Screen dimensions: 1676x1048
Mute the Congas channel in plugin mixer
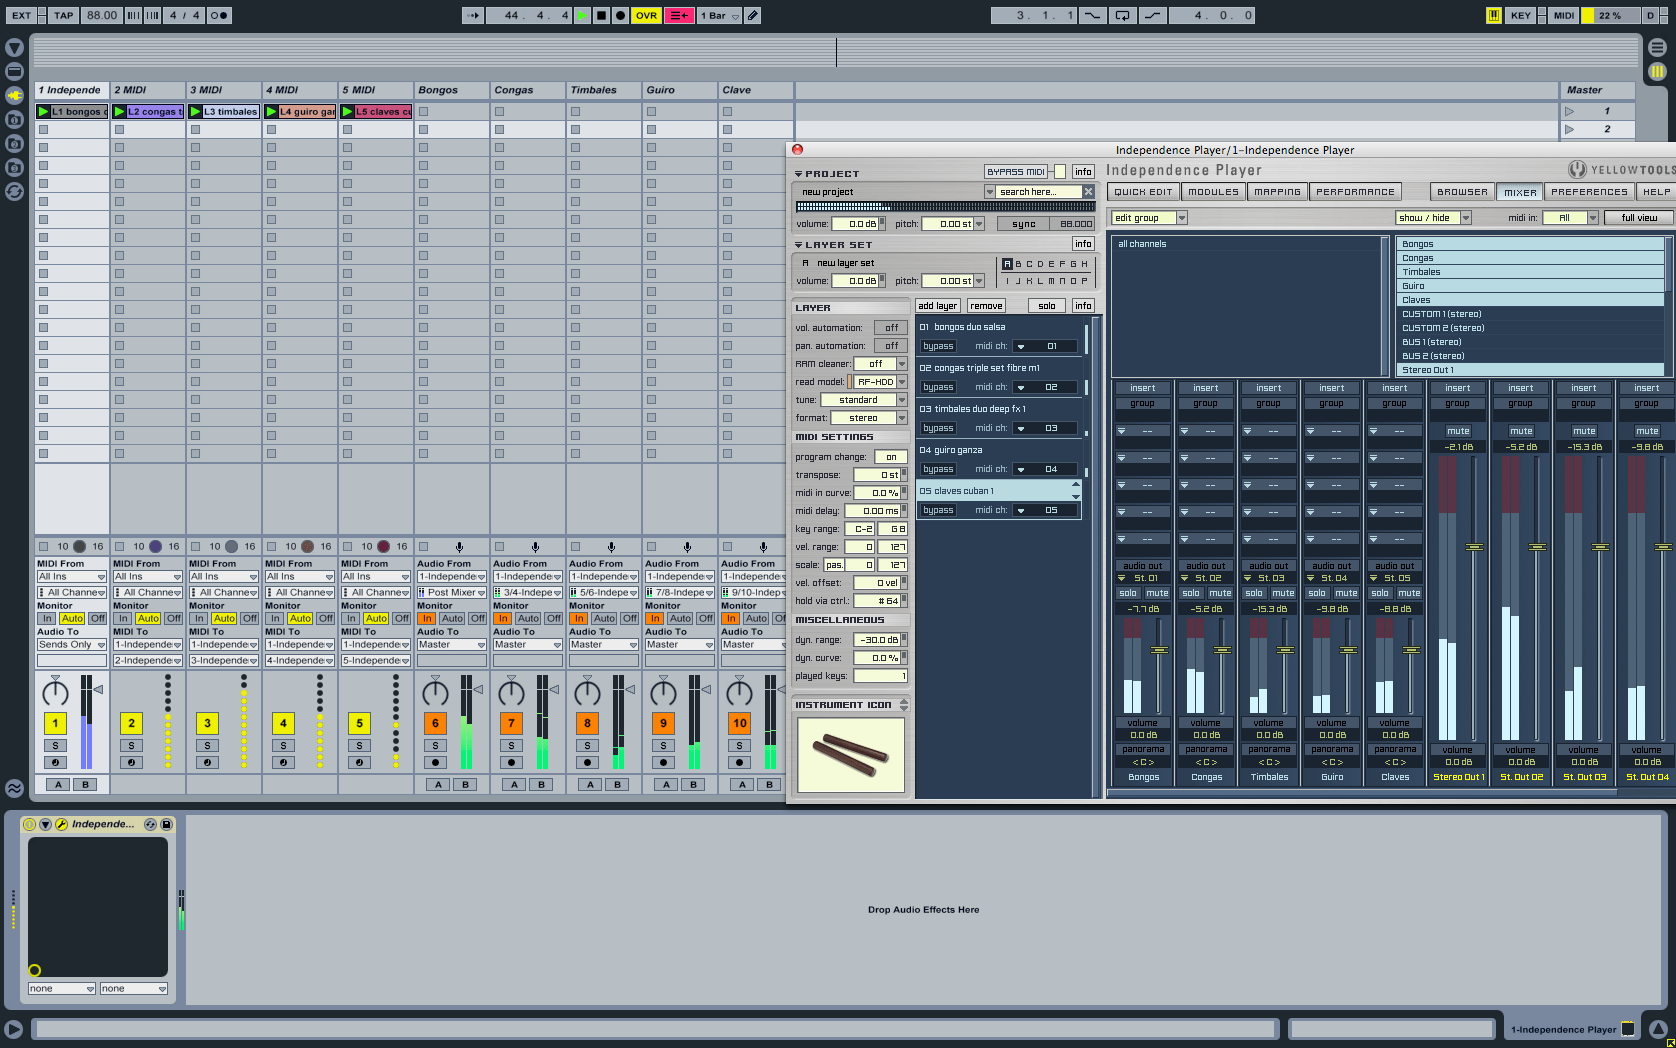click(1220, 593)
